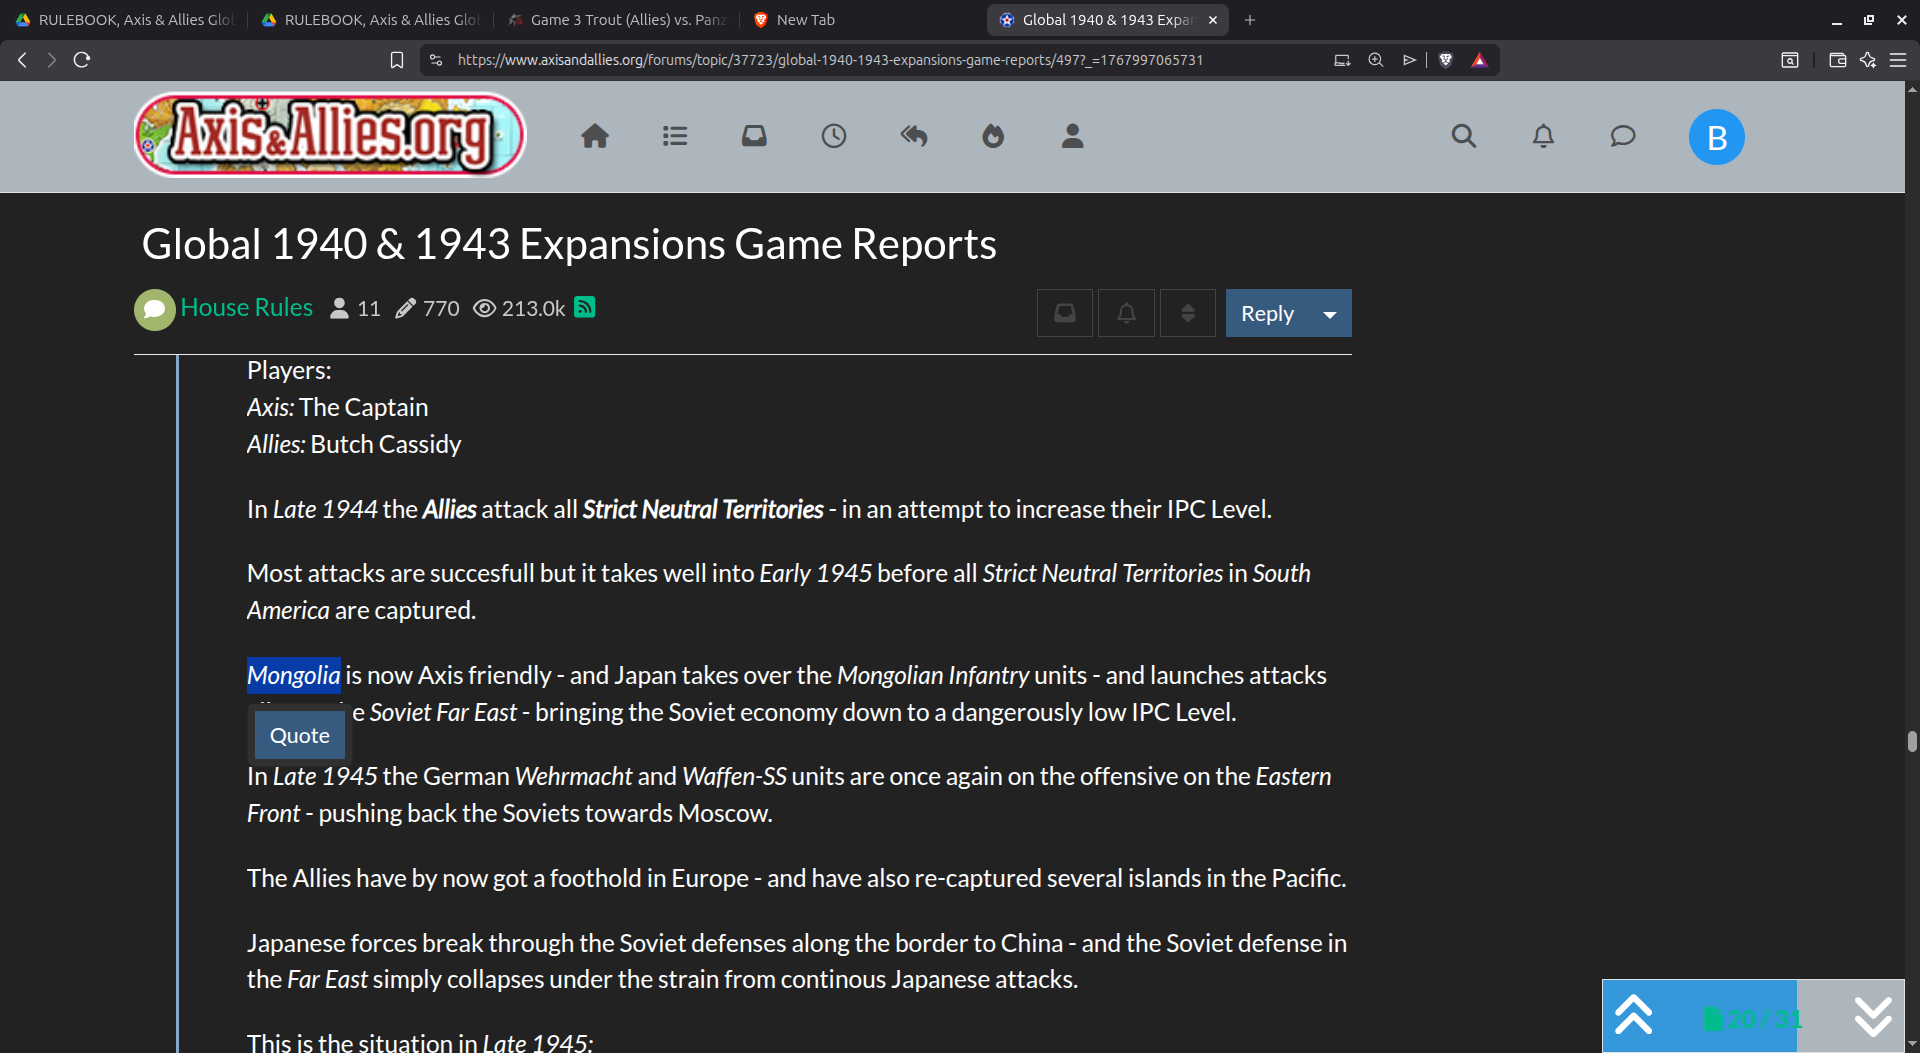Toggle watching this topic with the bell

(x=1125, y=312)
